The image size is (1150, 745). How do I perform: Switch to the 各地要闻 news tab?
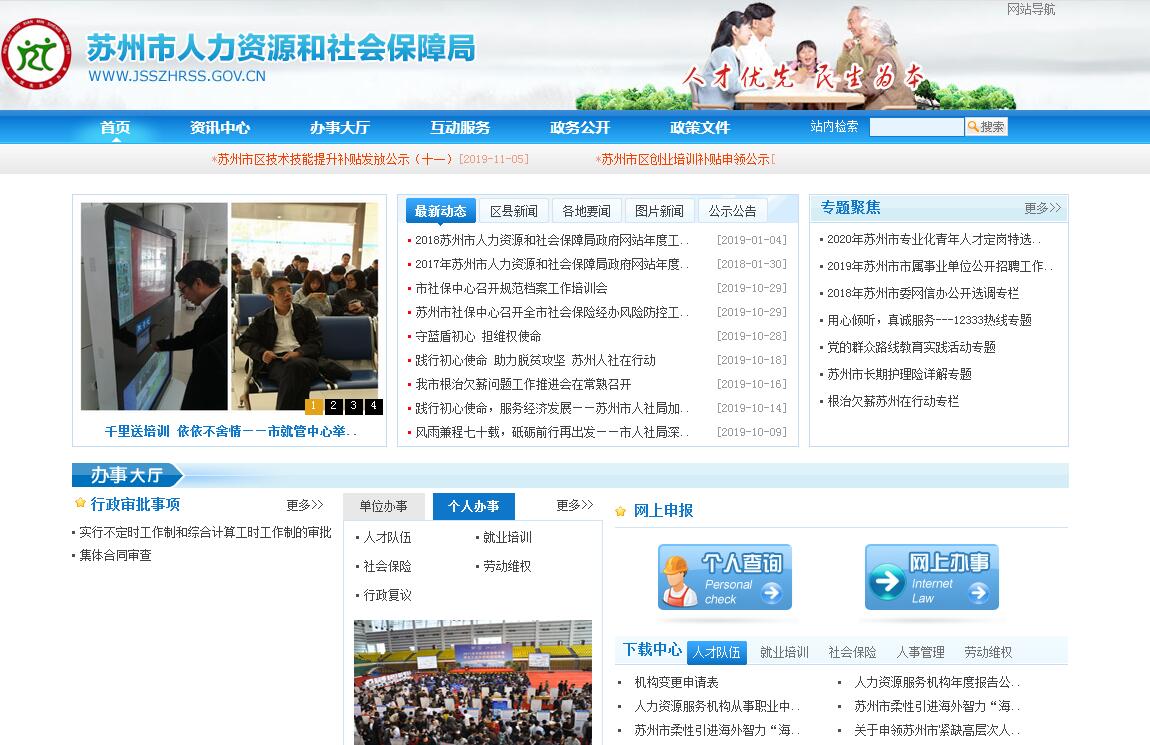[586, 211]
